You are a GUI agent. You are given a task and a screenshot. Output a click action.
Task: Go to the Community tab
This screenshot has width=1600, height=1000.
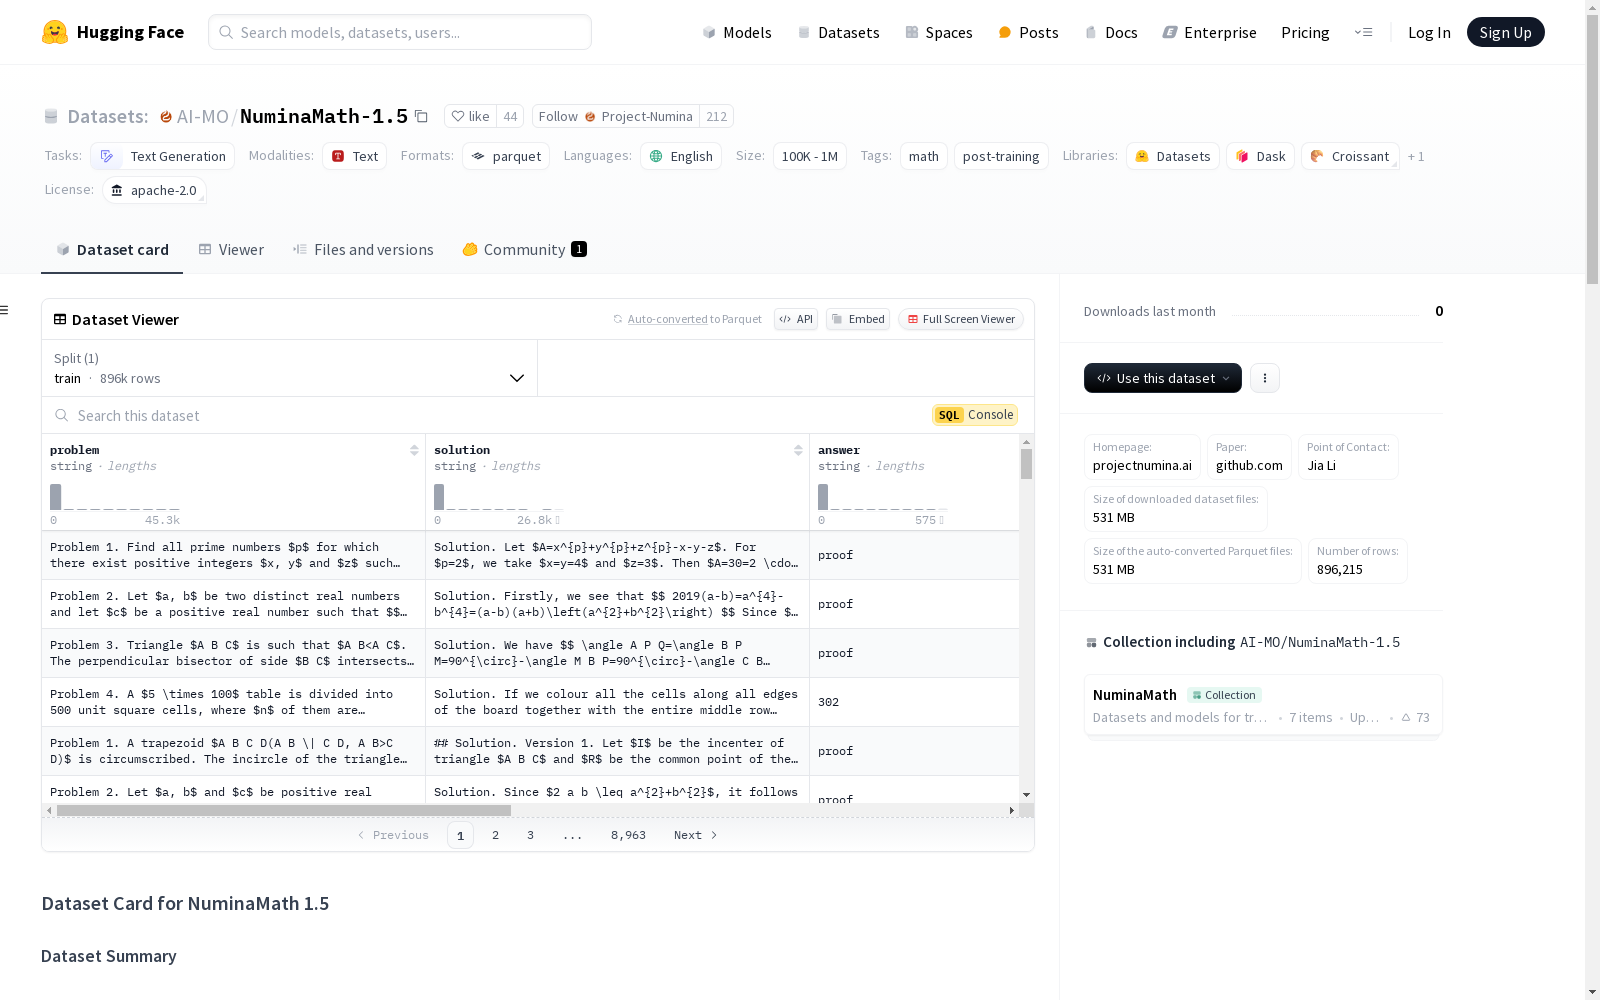pos(525,250)
